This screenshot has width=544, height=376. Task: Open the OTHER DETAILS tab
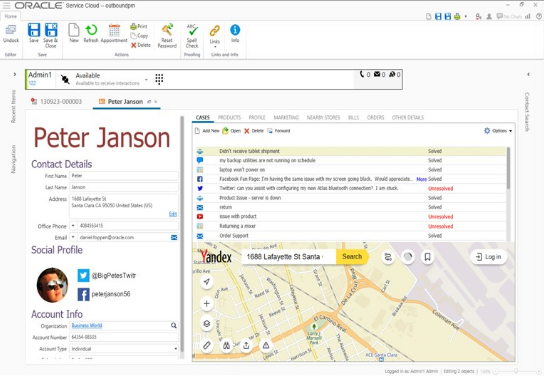pos(408,118)
